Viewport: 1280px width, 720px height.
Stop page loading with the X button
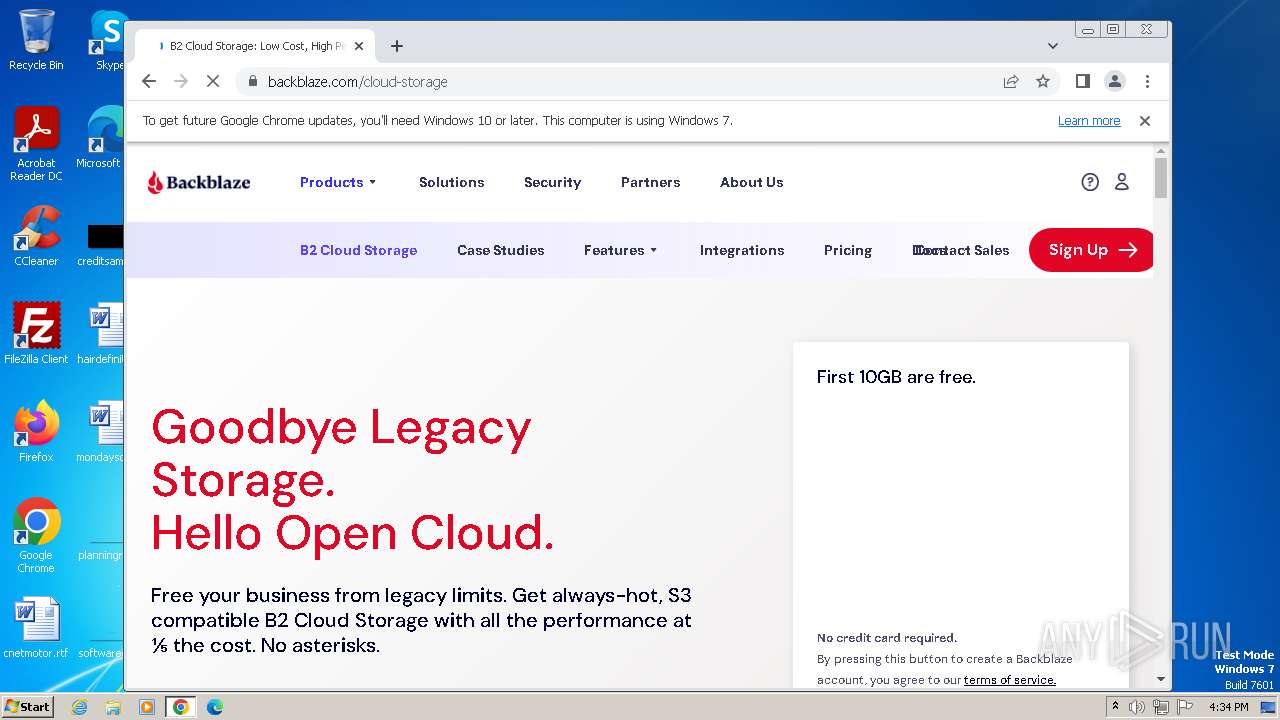213,82
